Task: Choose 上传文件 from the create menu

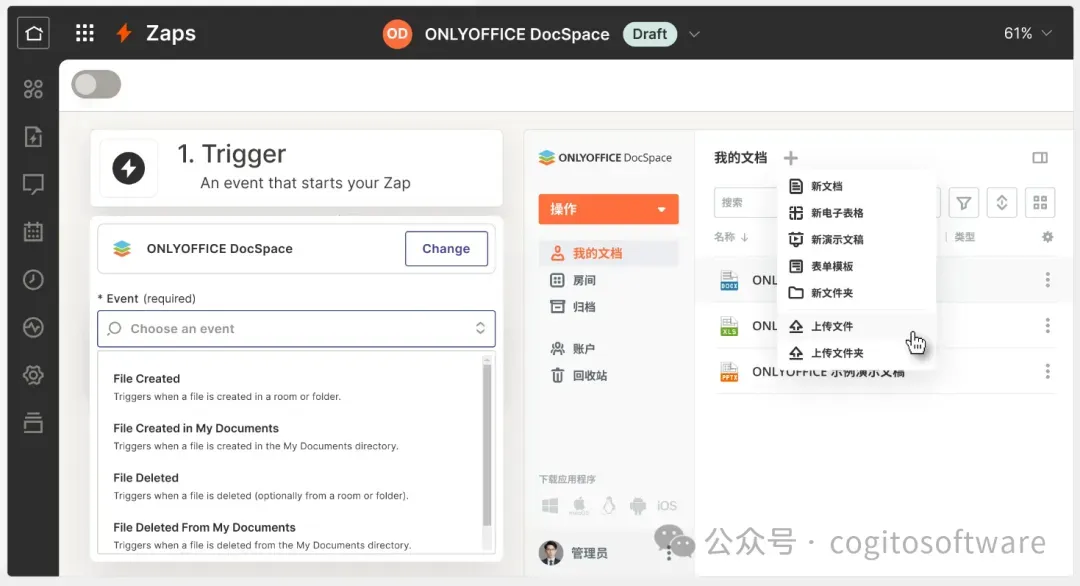Action: [x=856, y=326]
